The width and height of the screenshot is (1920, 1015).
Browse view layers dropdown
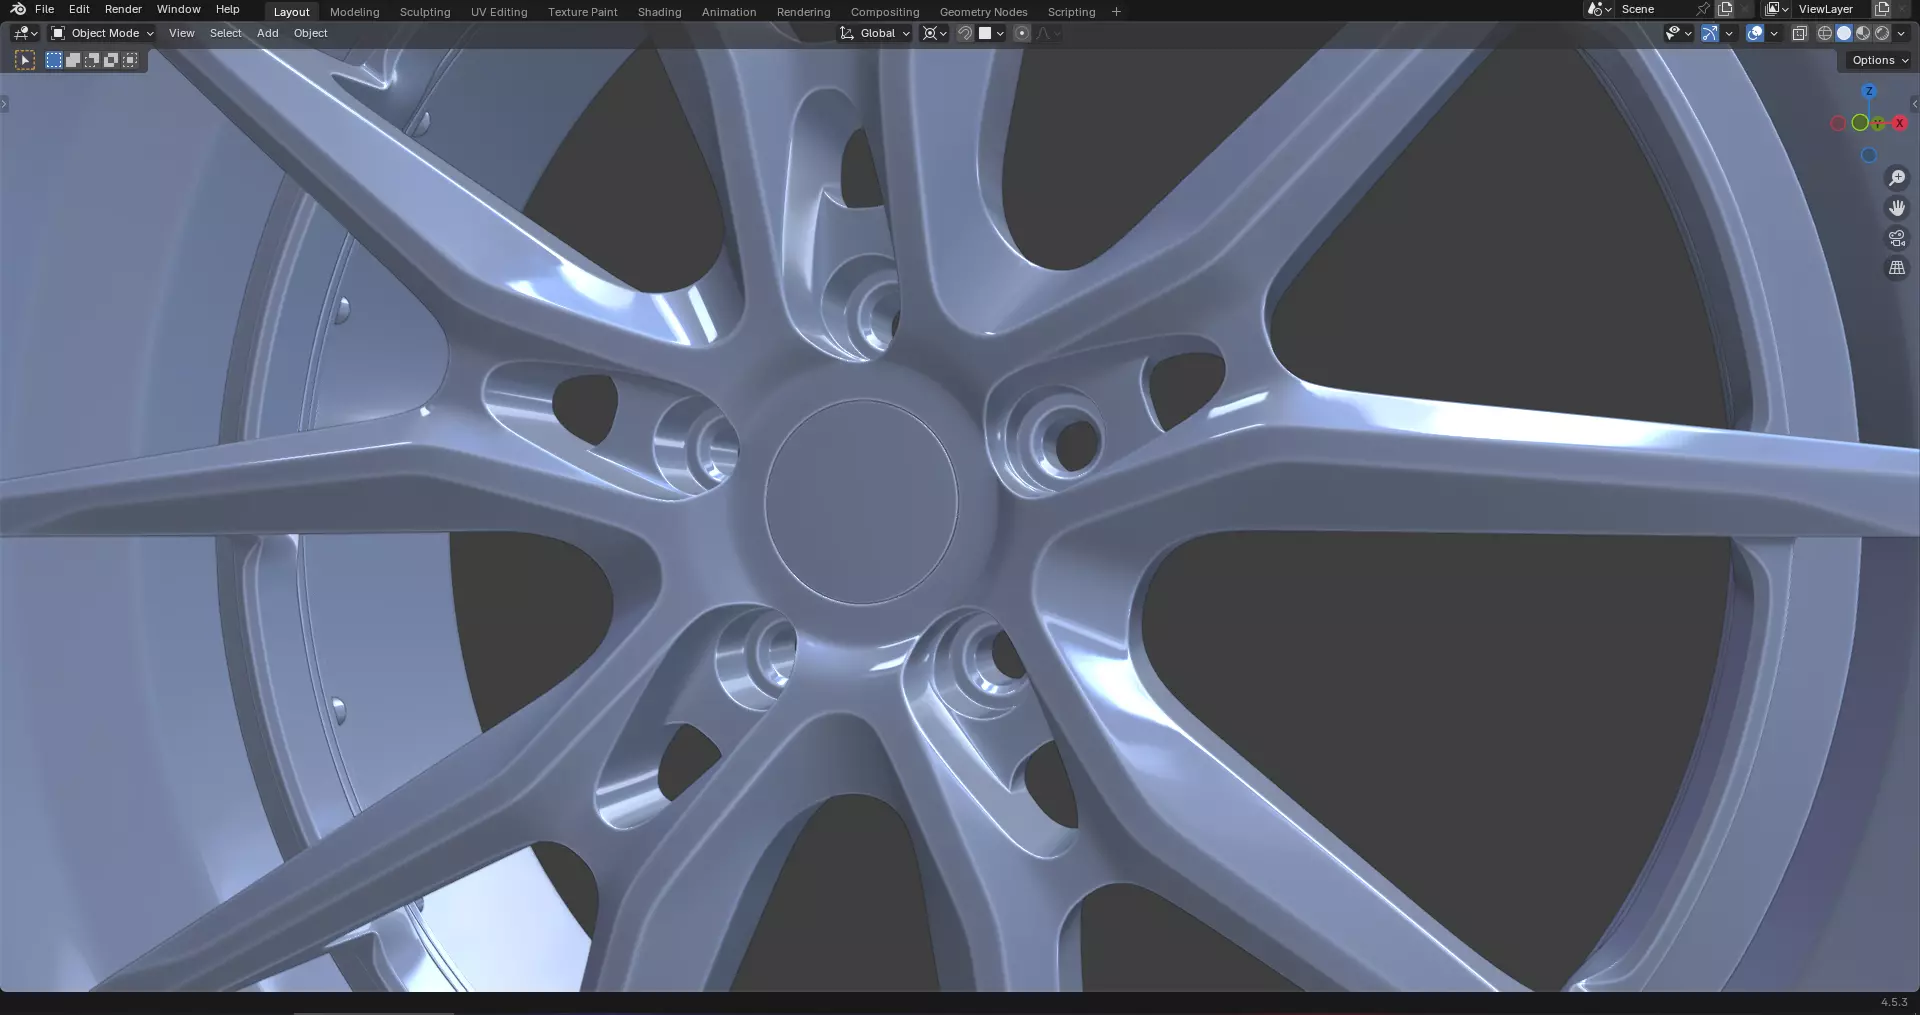pos(1777,9)
